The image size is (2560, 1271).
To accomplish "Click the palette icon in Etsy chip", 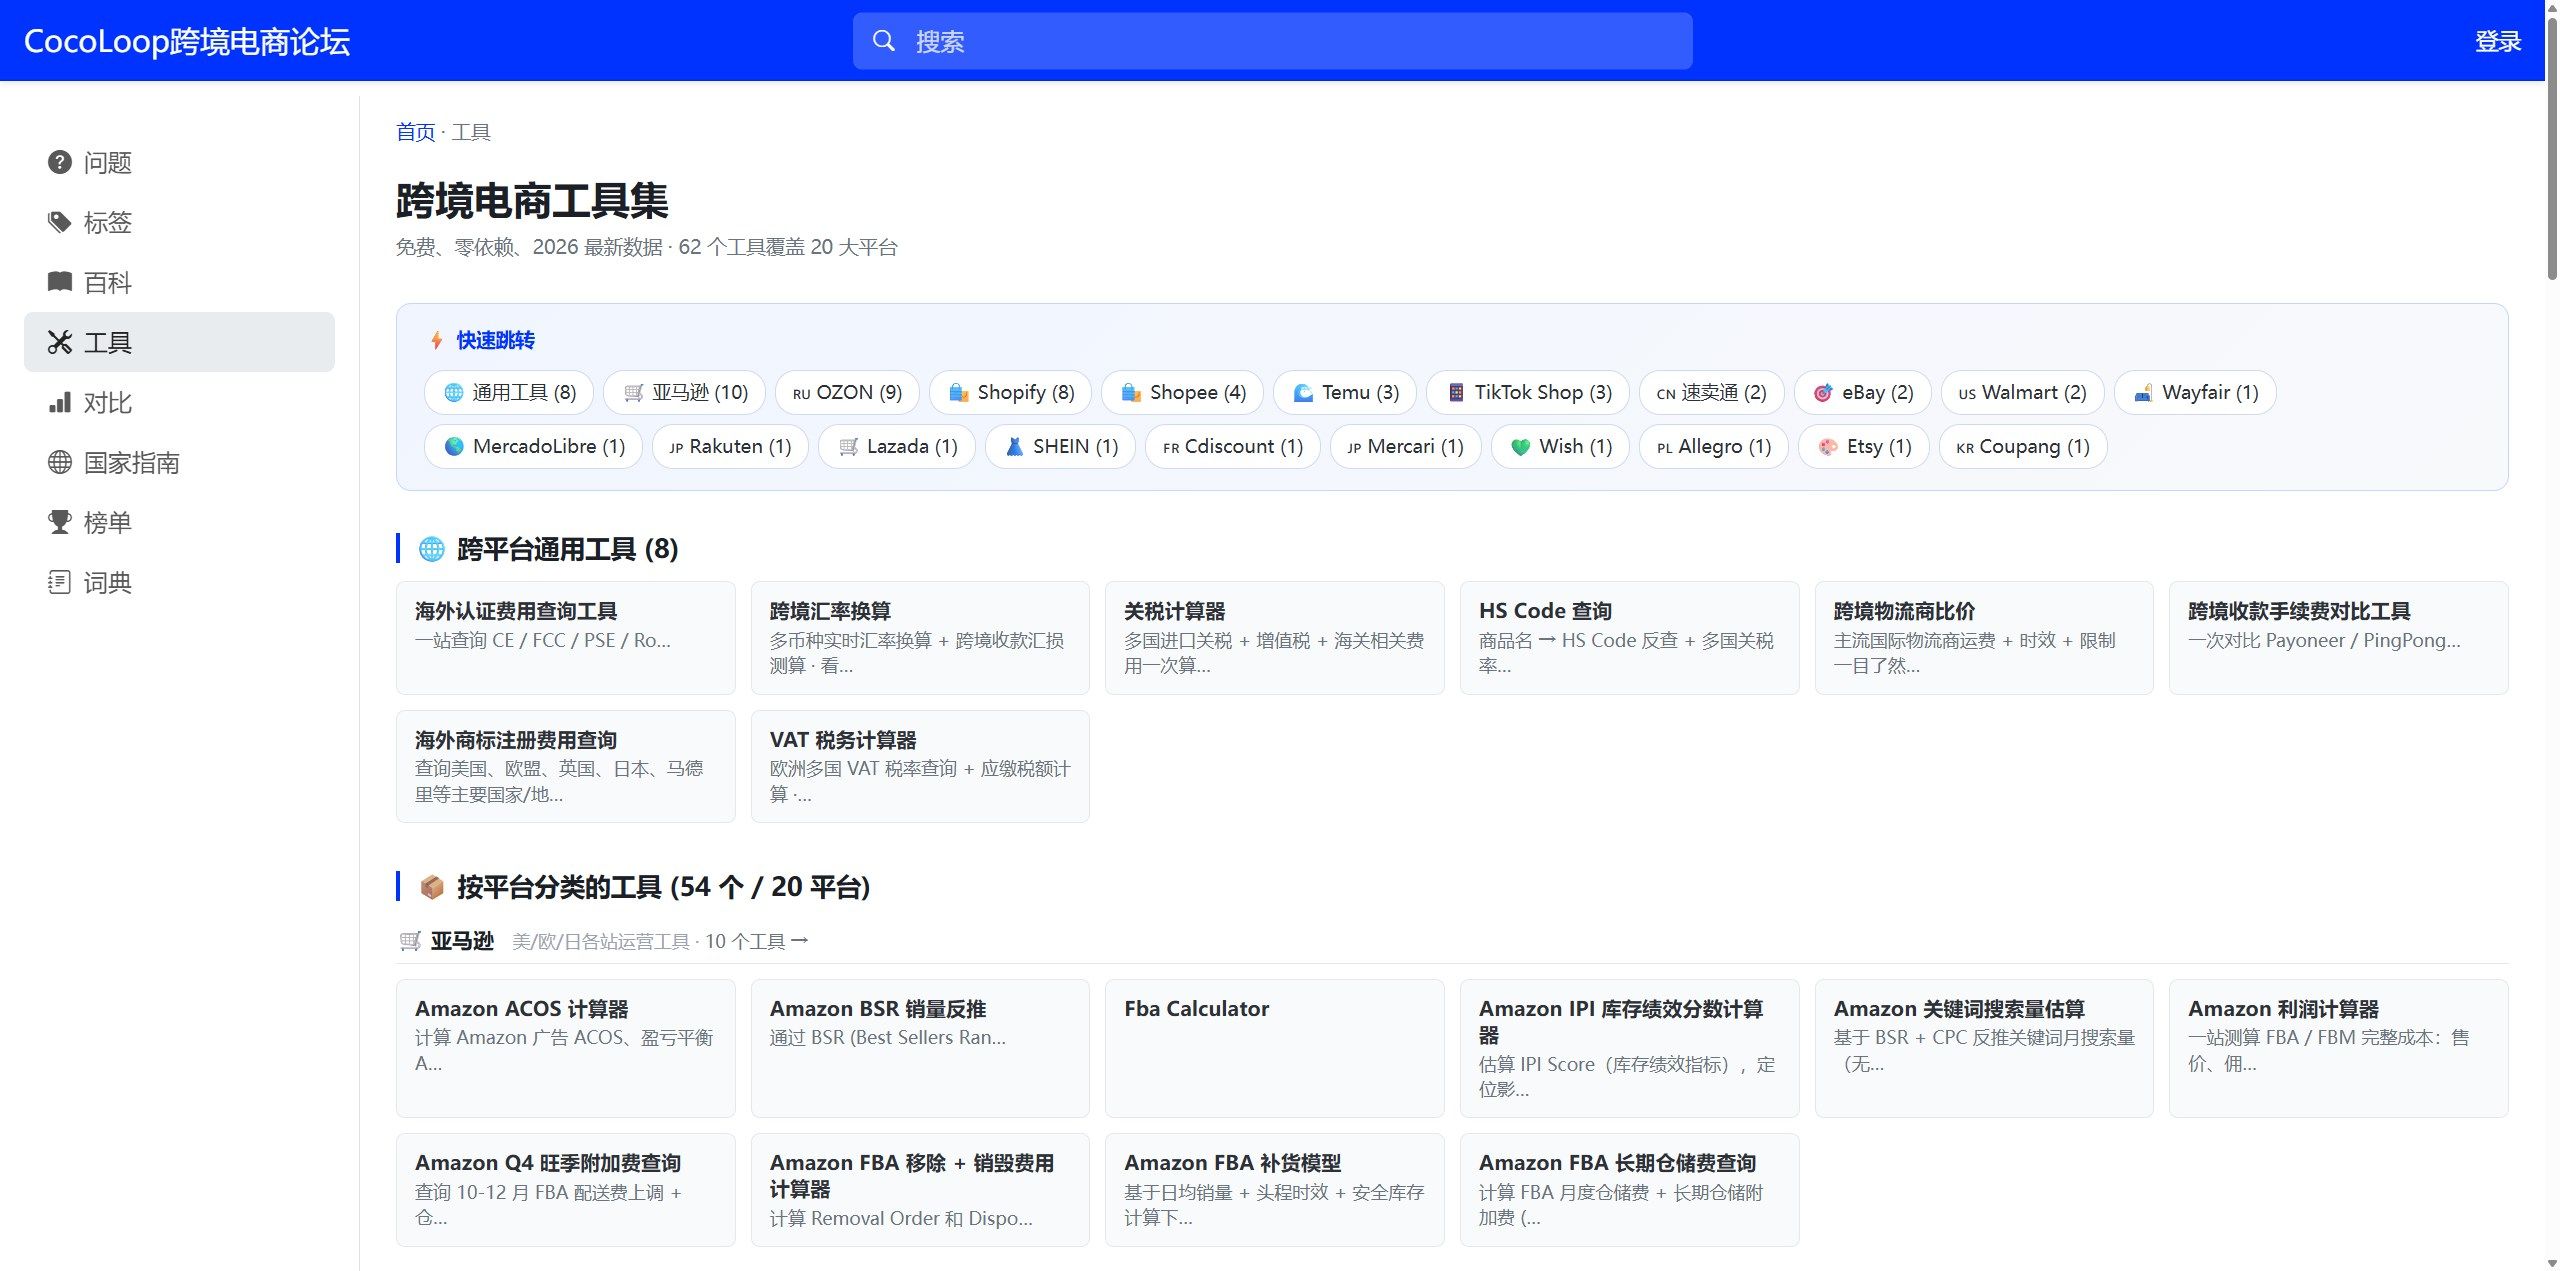I will (x=1828, y=447).
